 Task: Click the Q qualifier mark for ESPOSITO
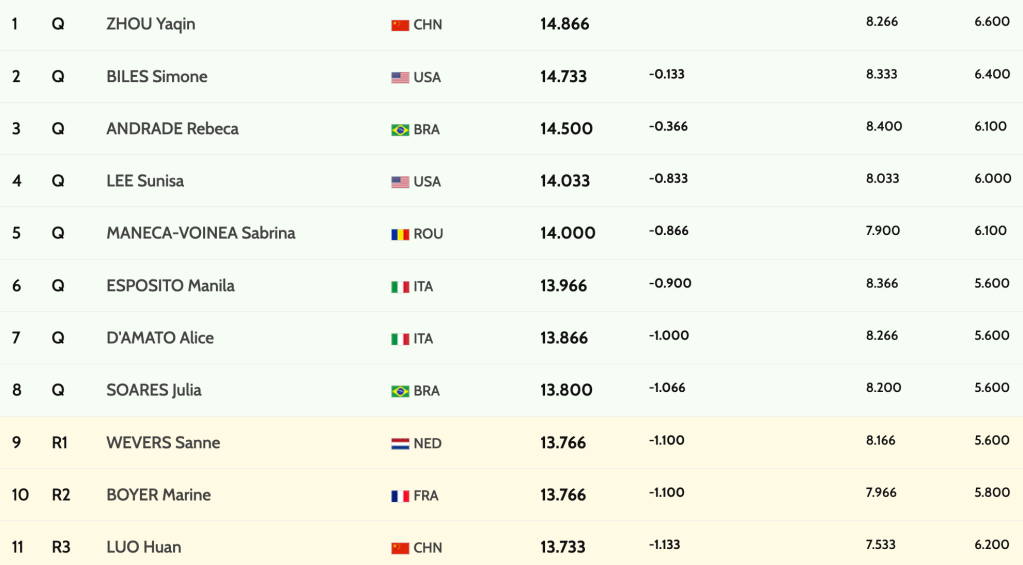(x=58, y=285)
